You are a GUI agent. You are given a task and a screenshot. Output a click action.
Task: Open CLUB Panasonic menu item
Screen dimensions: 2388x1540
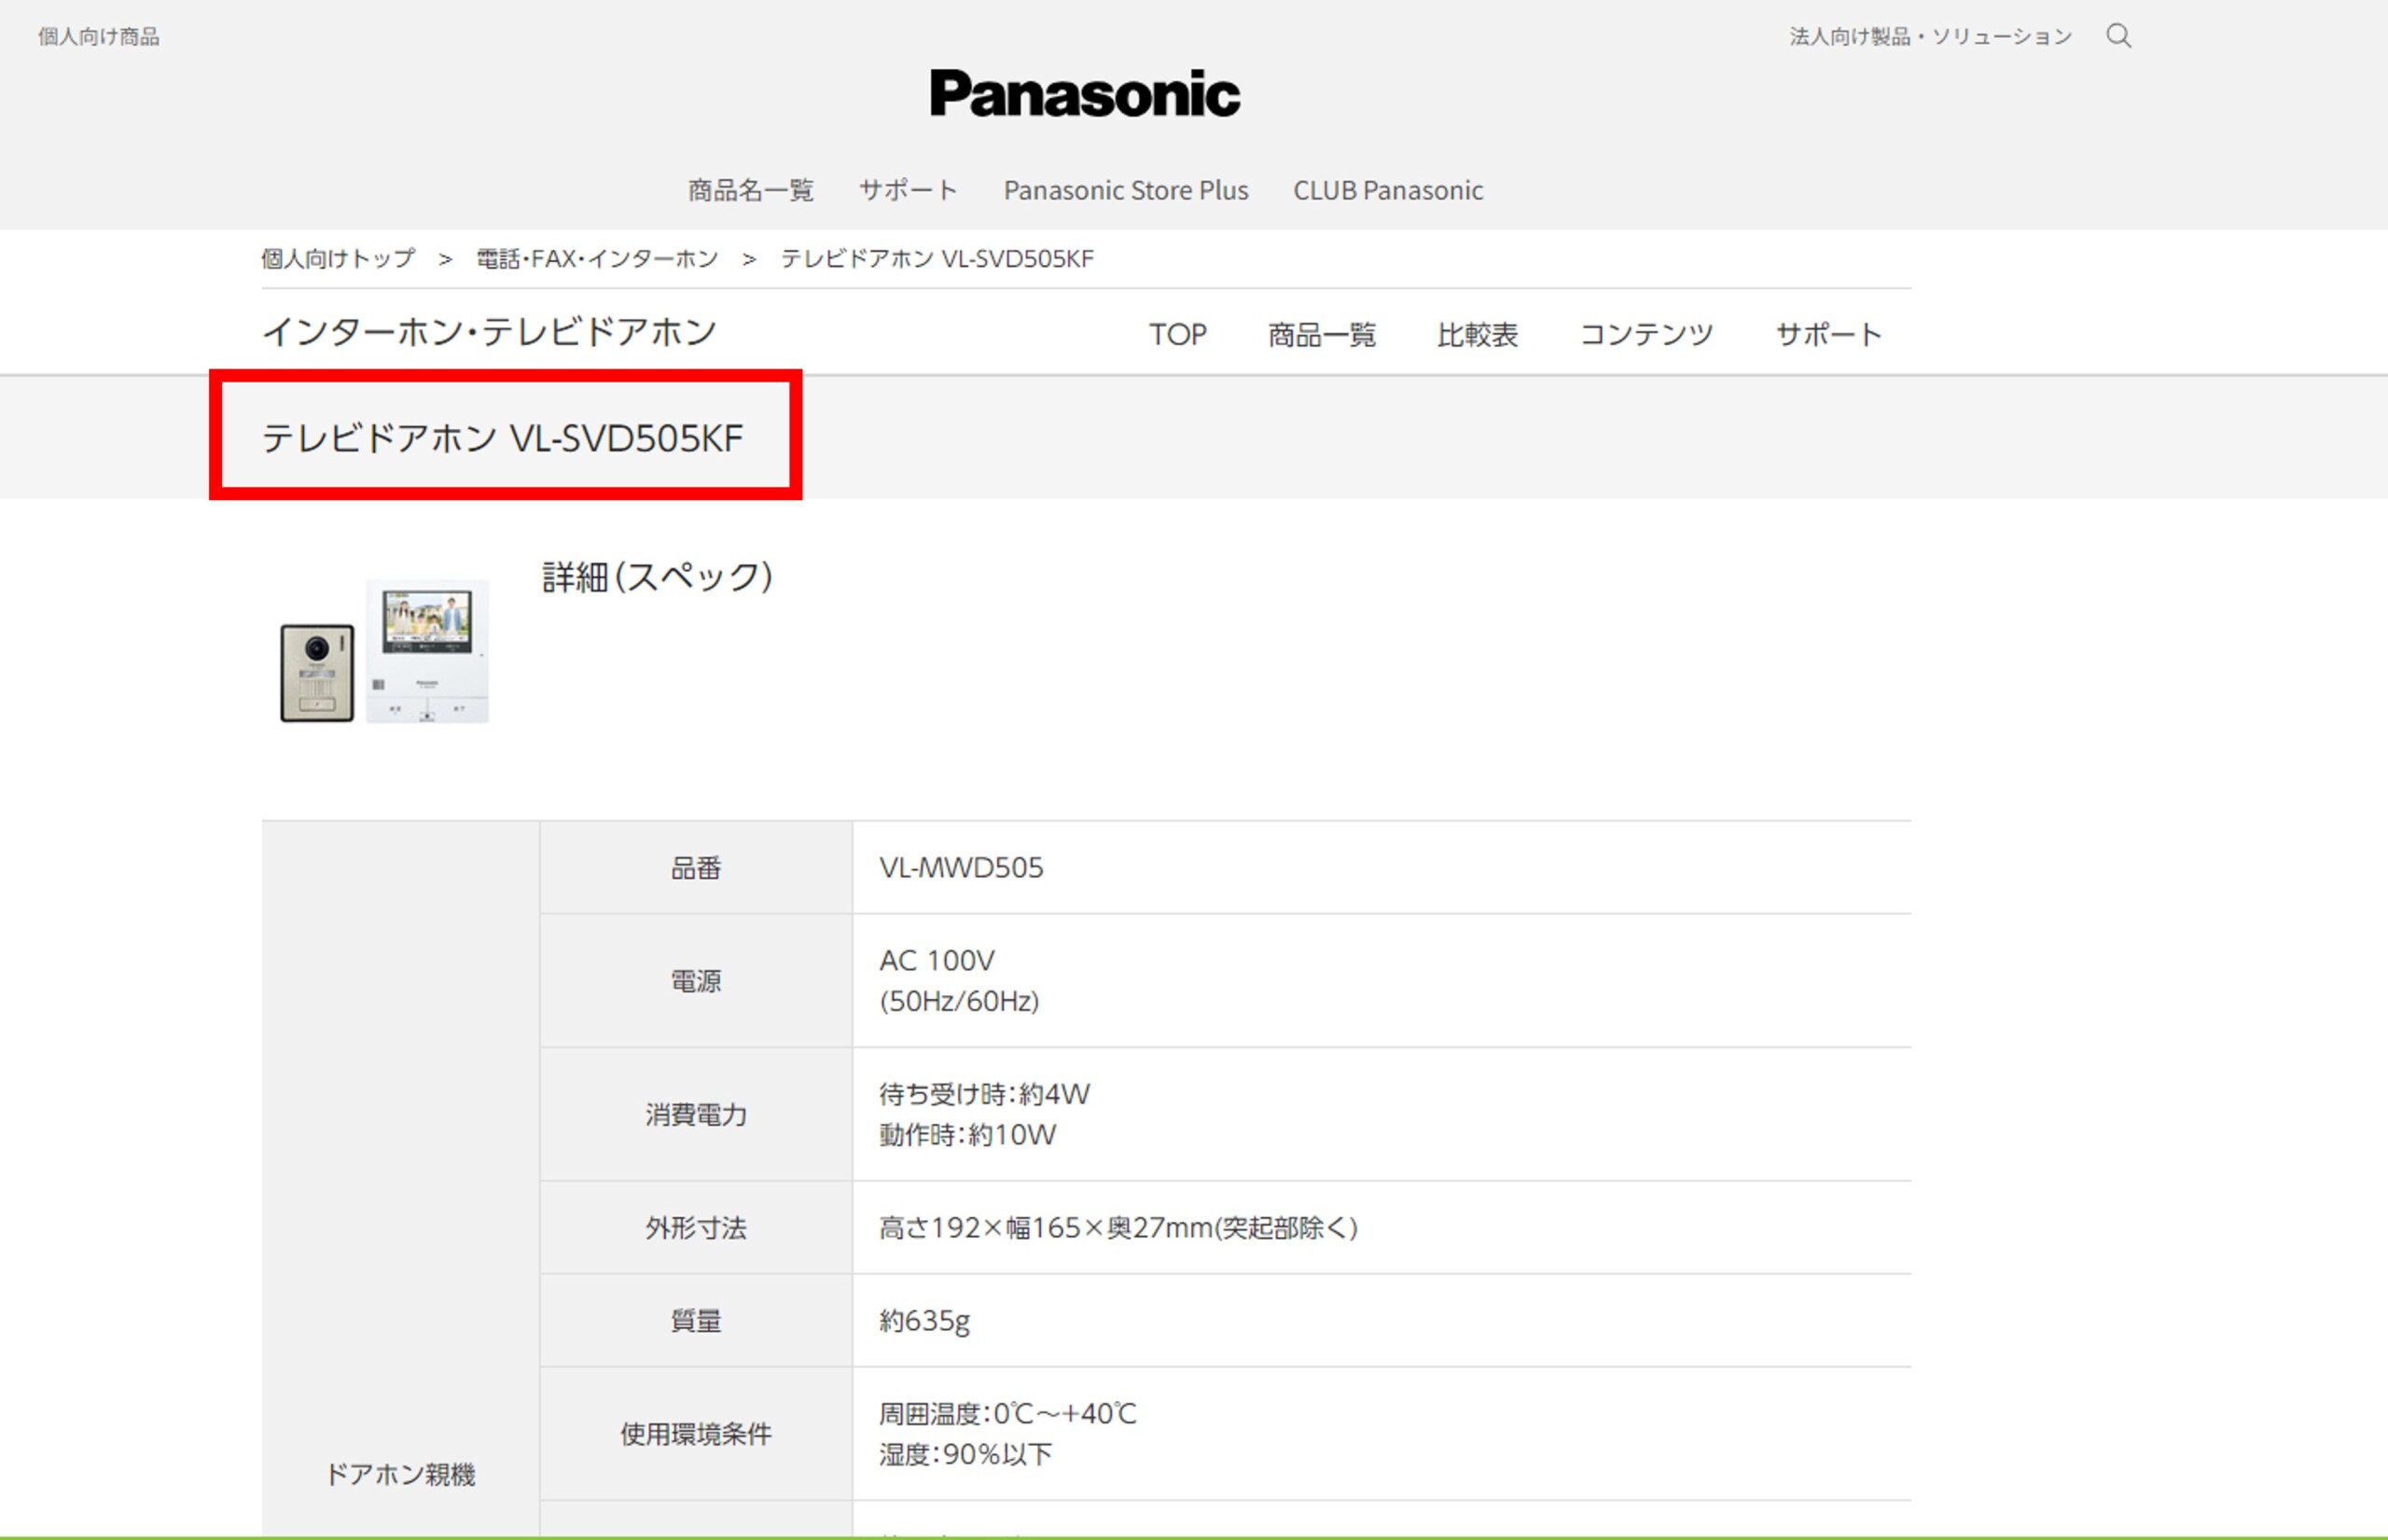click(x=1388, y=190)
